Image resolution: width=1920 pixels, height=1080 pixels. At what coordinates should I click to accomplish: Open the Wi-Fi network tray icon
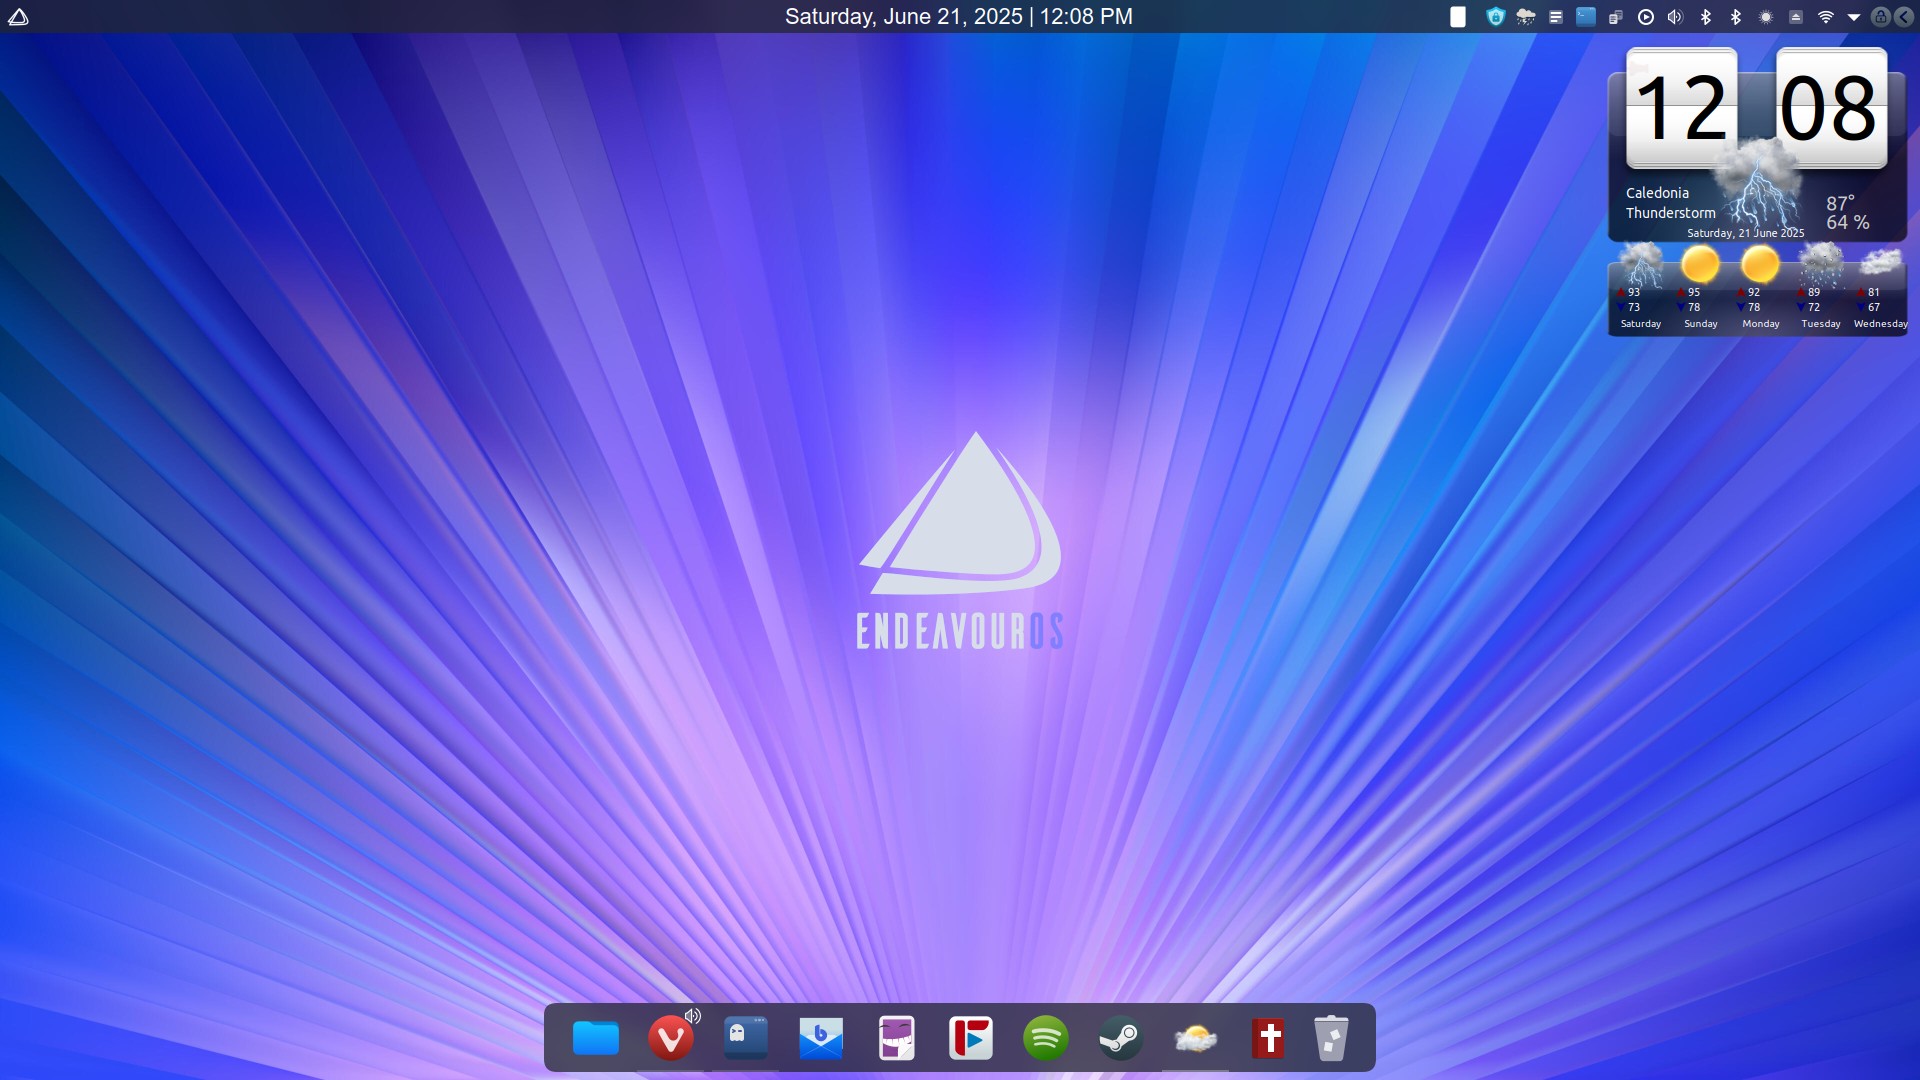coord(1825,17)
